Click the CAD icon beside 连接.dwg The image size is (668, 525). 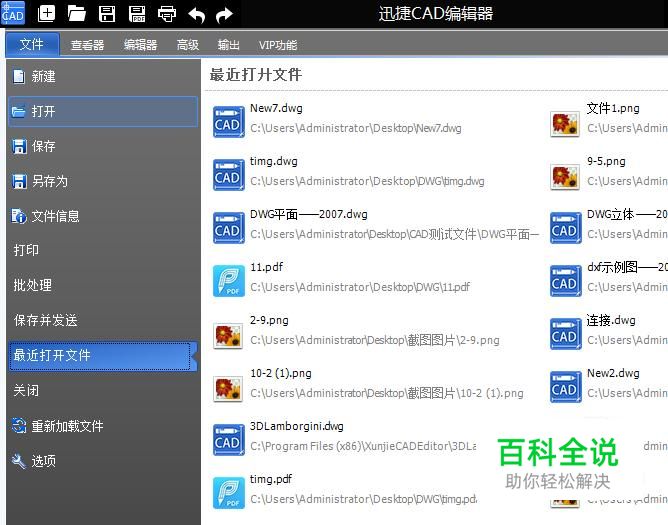[566, 334]
